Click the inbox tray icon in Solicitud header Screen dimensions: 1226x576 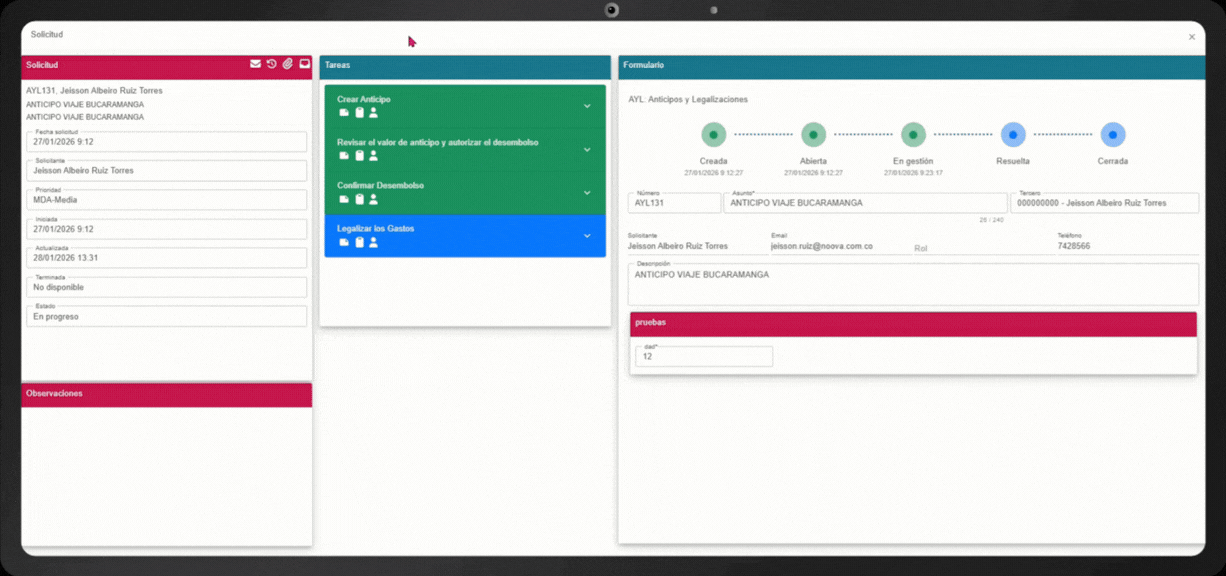(x=304, y=64)
